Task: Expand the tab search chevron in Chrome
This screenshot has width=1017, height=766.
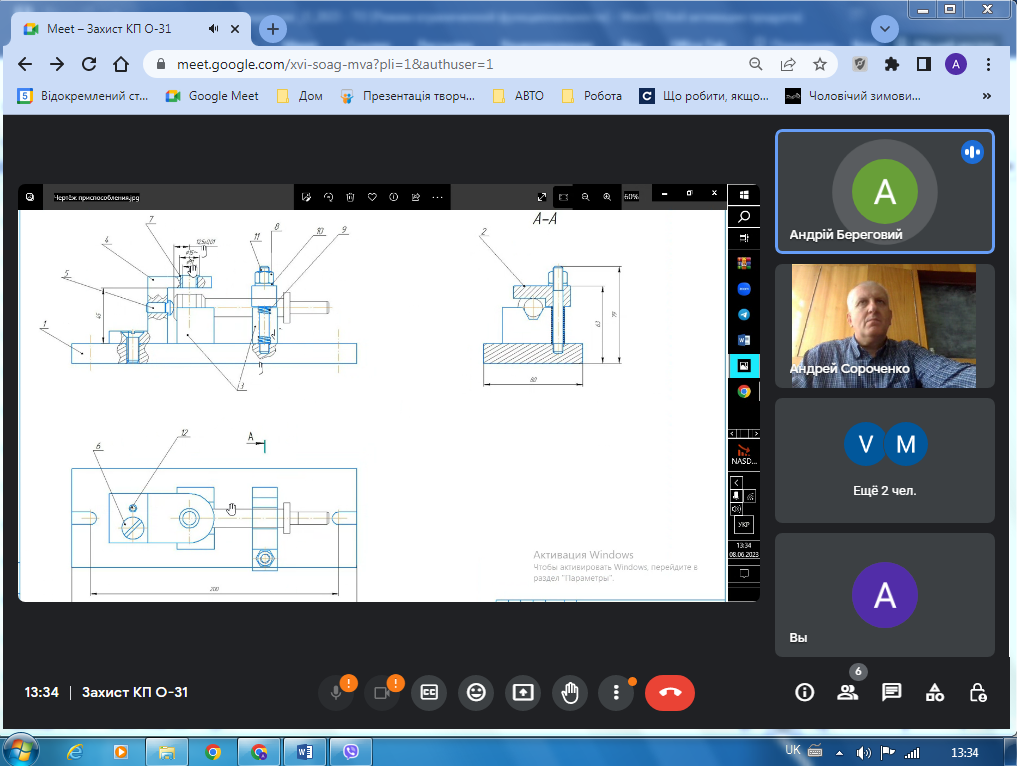Action: [x=884, y=29]
